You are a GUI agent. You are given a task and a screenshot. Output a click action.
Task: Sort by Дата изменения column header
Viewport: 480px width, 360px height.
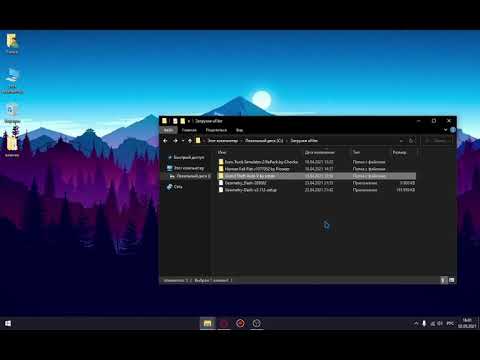pyautogui.click(x=319, y=152)
